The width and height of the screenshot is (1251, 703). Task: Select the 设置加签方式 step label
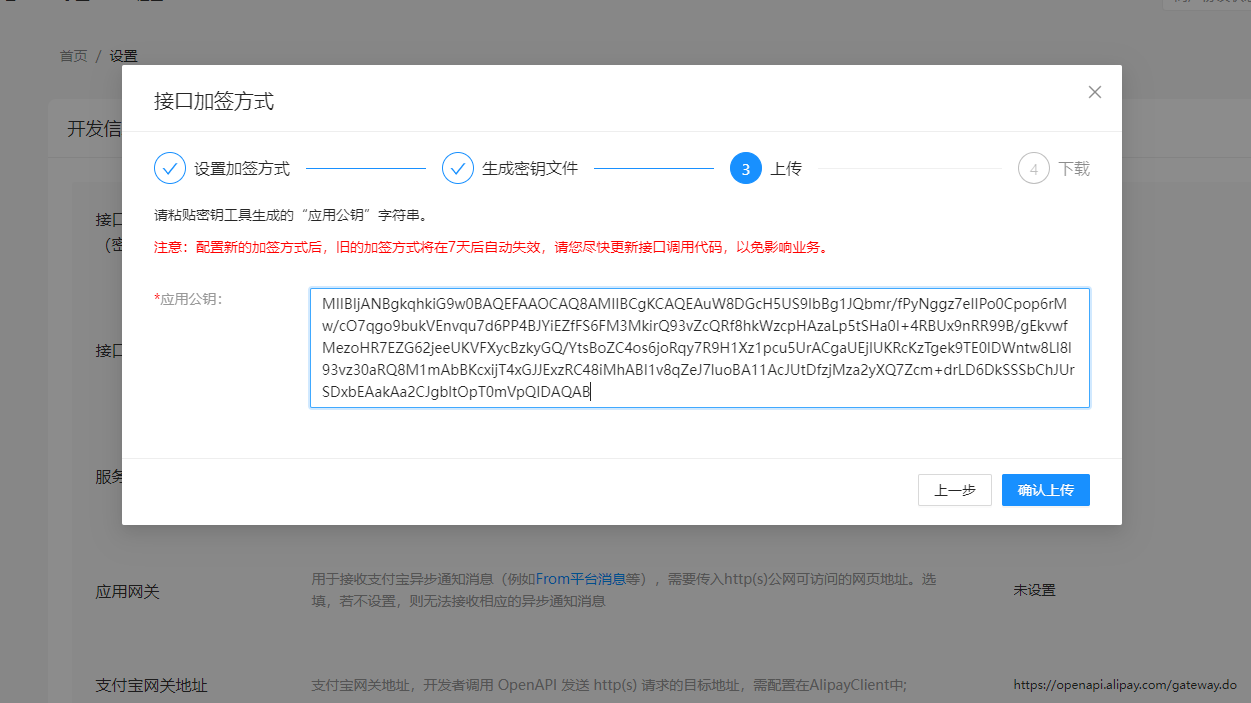242,169
